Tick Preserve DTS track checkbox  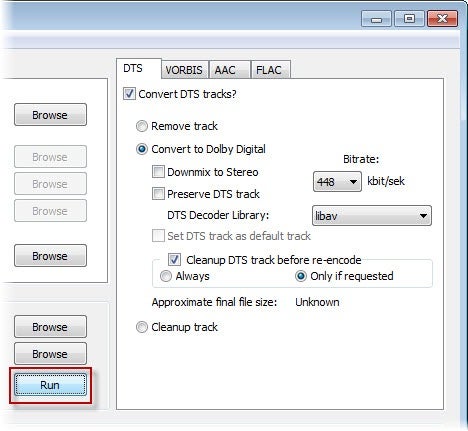(x=158, y=194)
